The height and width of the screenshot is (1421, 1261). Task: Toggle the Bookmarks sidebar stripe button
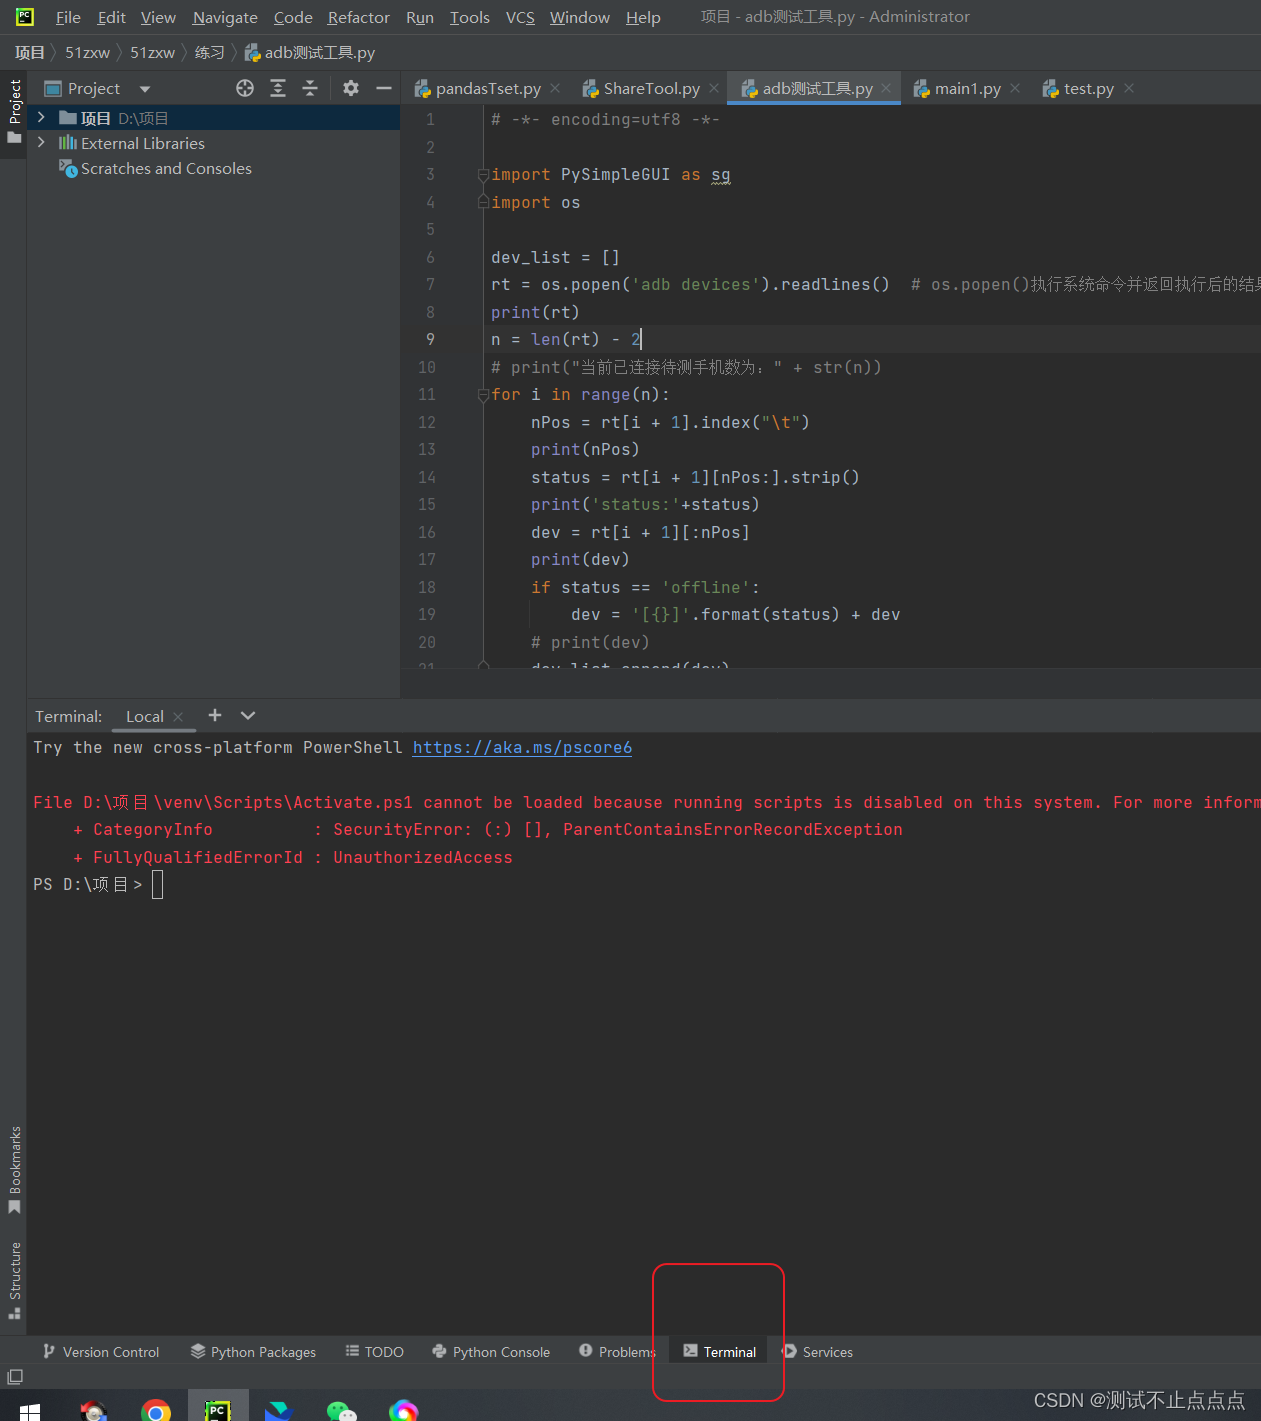(14, 1170)
